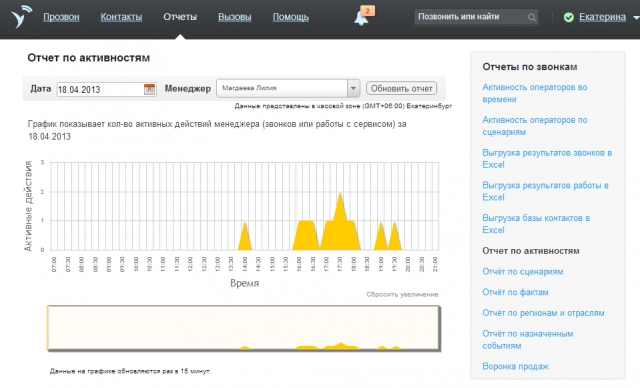The image size is (640, 388).
Task: Click the Активные действия axis label
Action: (28, 206)
